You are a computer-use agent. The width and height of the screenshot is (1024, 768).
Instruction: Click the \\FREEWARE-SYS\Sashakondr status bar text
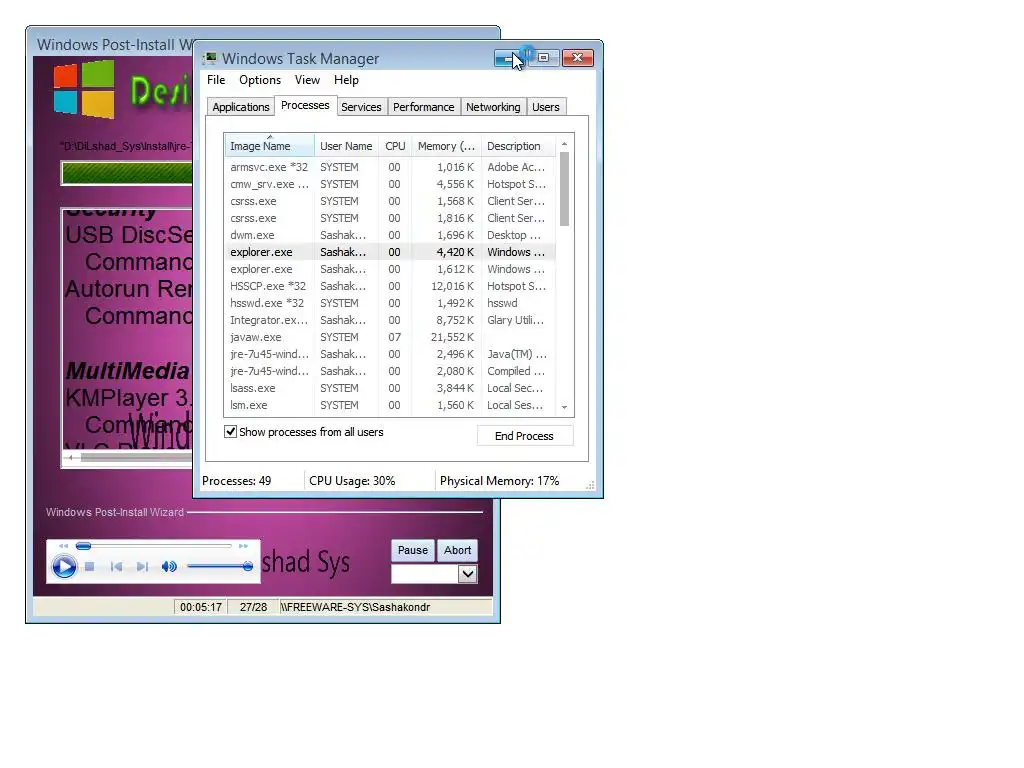point(356,607)
